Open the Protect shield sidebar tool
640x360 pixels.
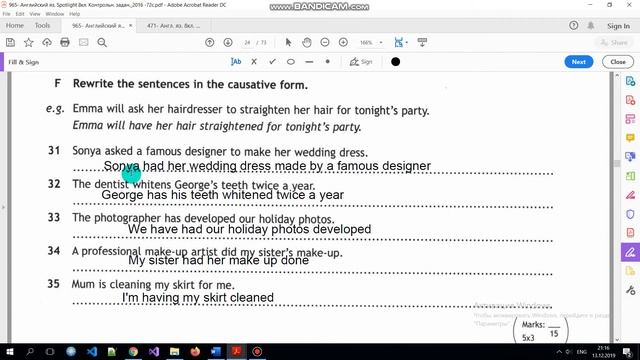pos(630,214)
